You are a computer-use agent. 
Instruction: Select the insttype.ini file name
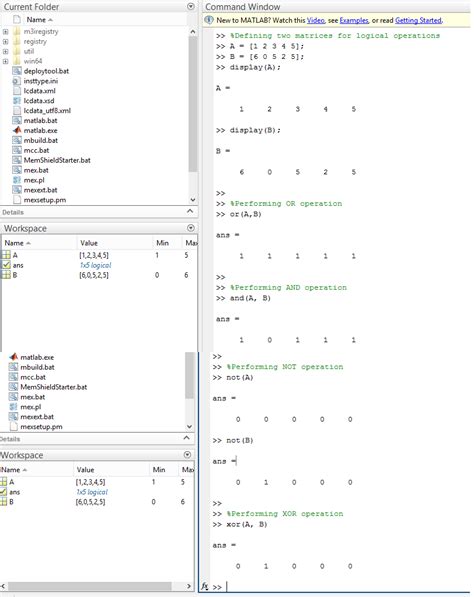coord(41,81)
